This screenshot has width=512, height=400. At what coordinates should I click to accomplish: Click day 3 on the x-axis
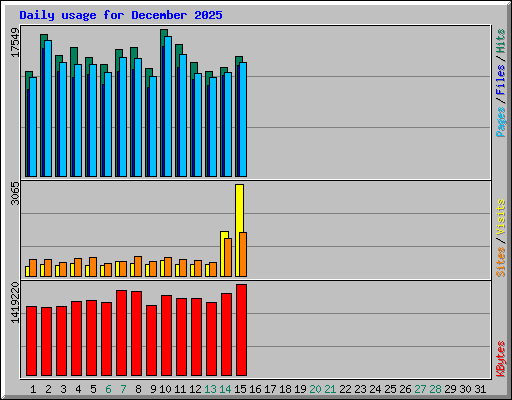(x=63, y=389)
